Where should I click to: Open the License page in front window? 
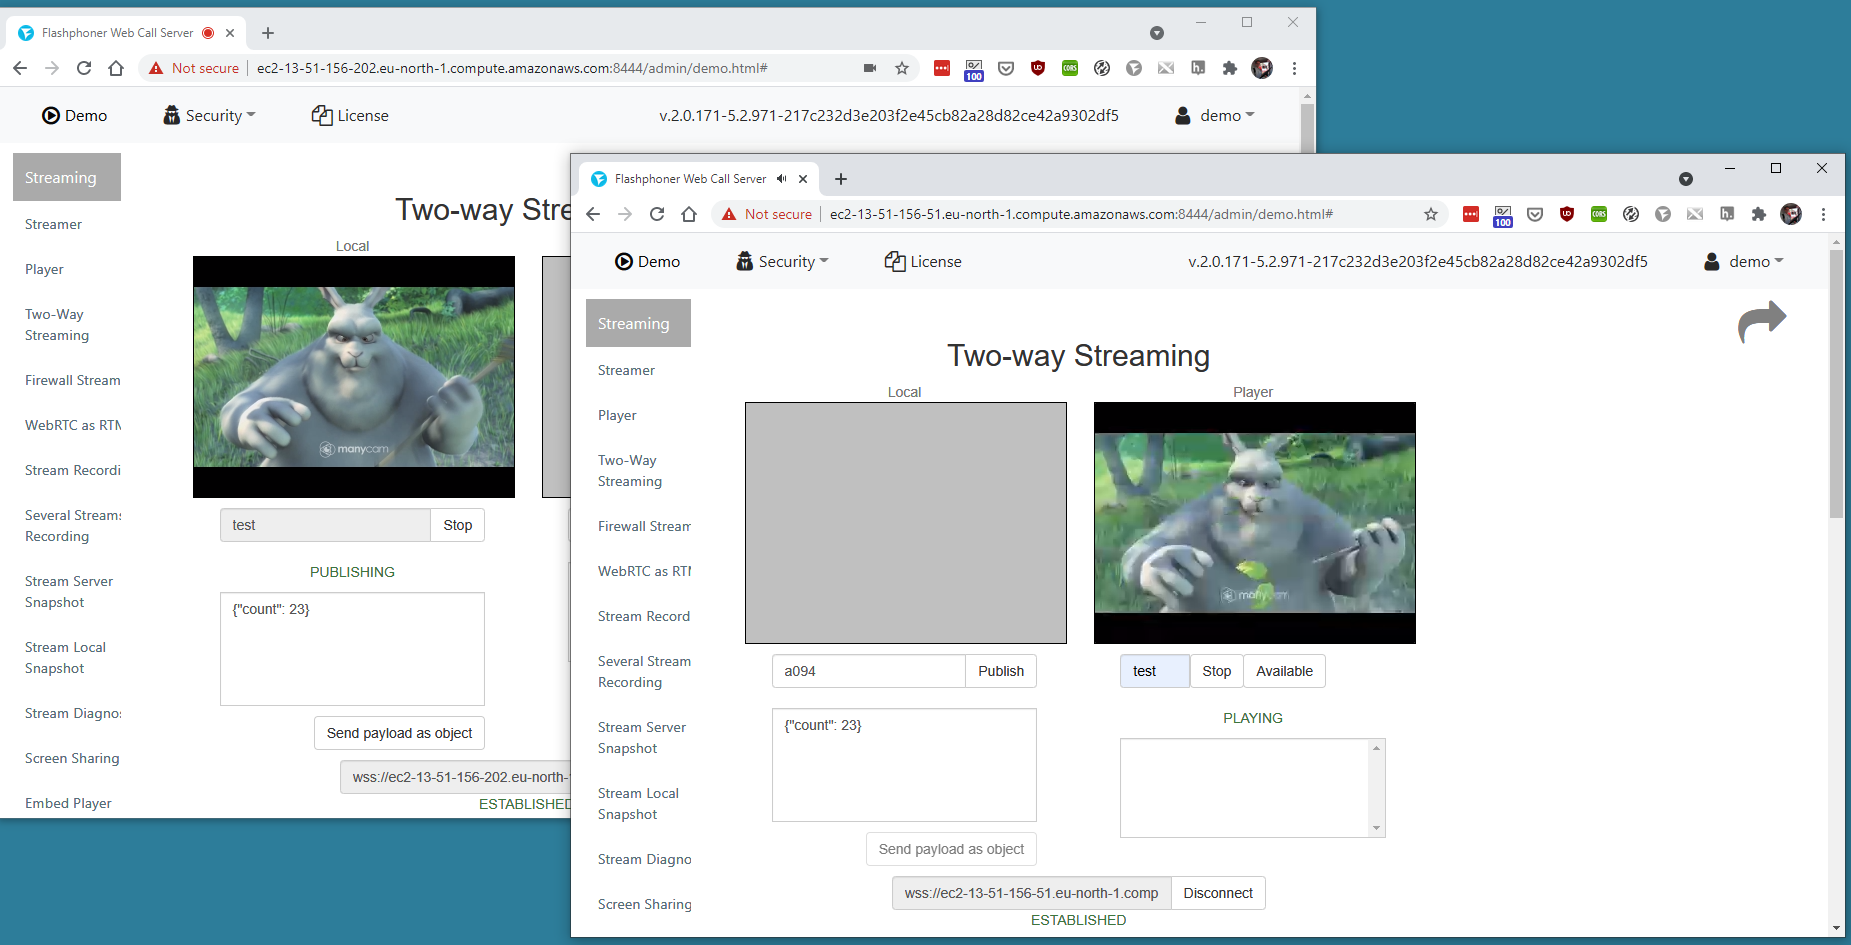pyautogui.click(x=923, y=262)
